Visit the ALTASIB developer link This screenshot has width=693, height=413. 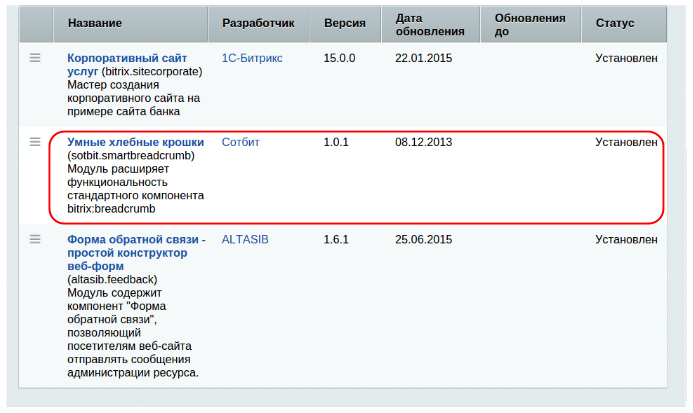tap(245, 240)
